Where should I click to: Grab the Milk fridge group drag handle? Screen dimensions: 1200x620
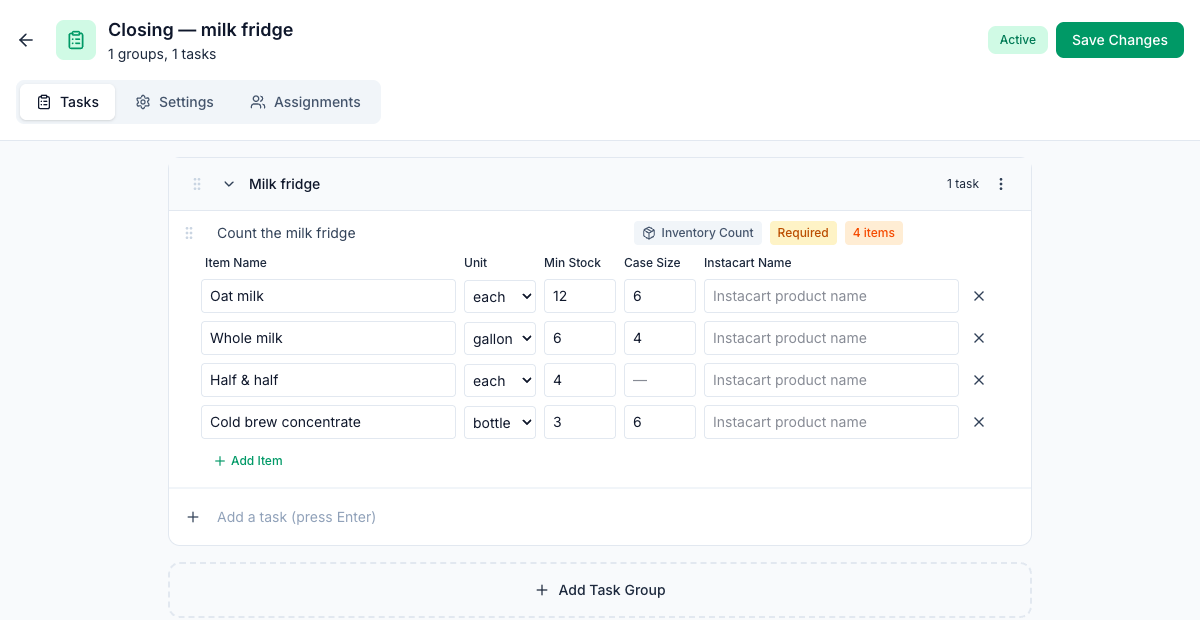197,184
